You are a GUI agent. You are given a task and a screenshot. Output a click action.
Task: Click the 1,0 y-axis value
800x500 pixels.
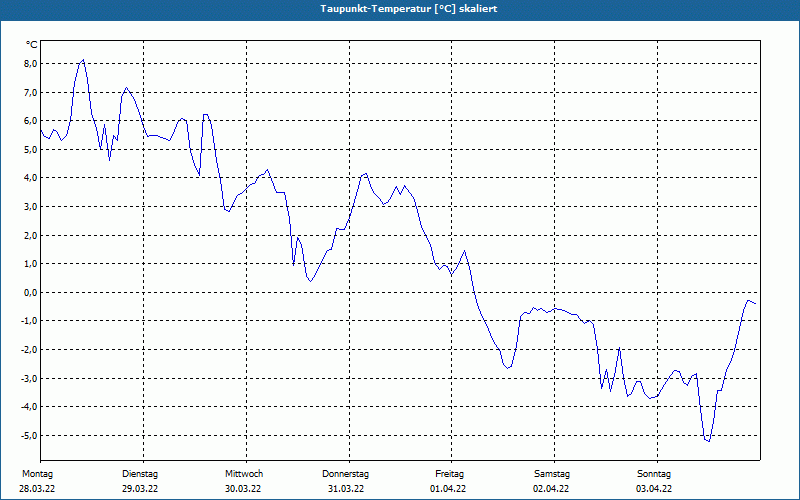[30, 264]
